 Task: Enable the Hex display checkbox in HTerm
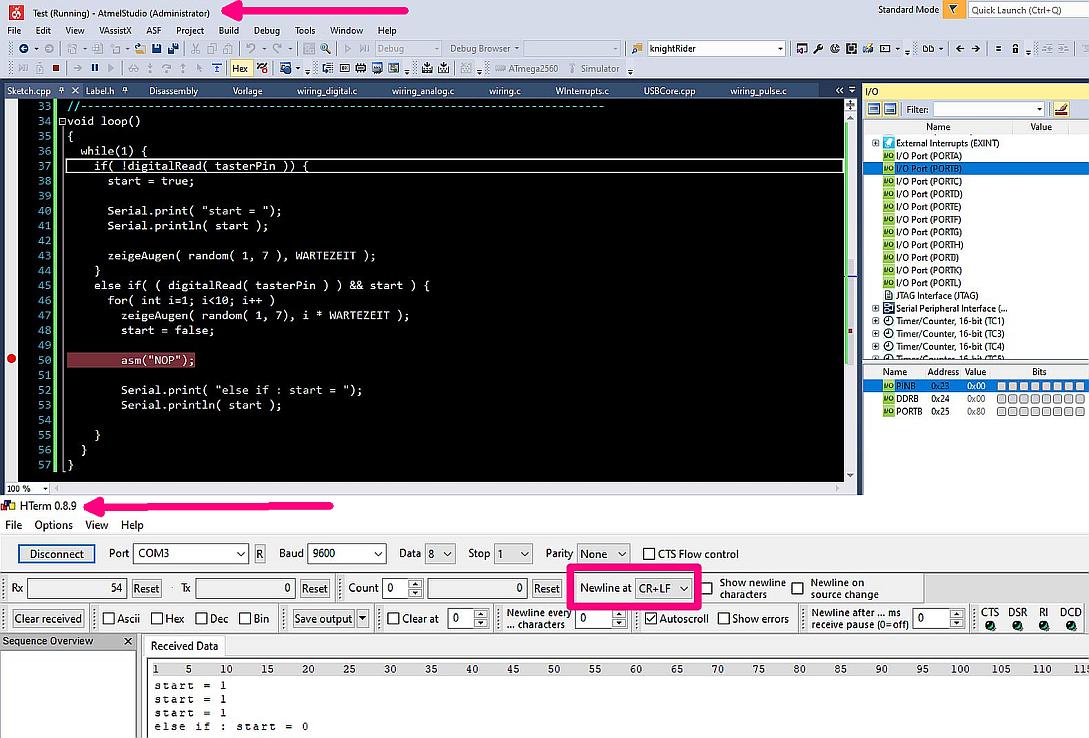(157, 619)
